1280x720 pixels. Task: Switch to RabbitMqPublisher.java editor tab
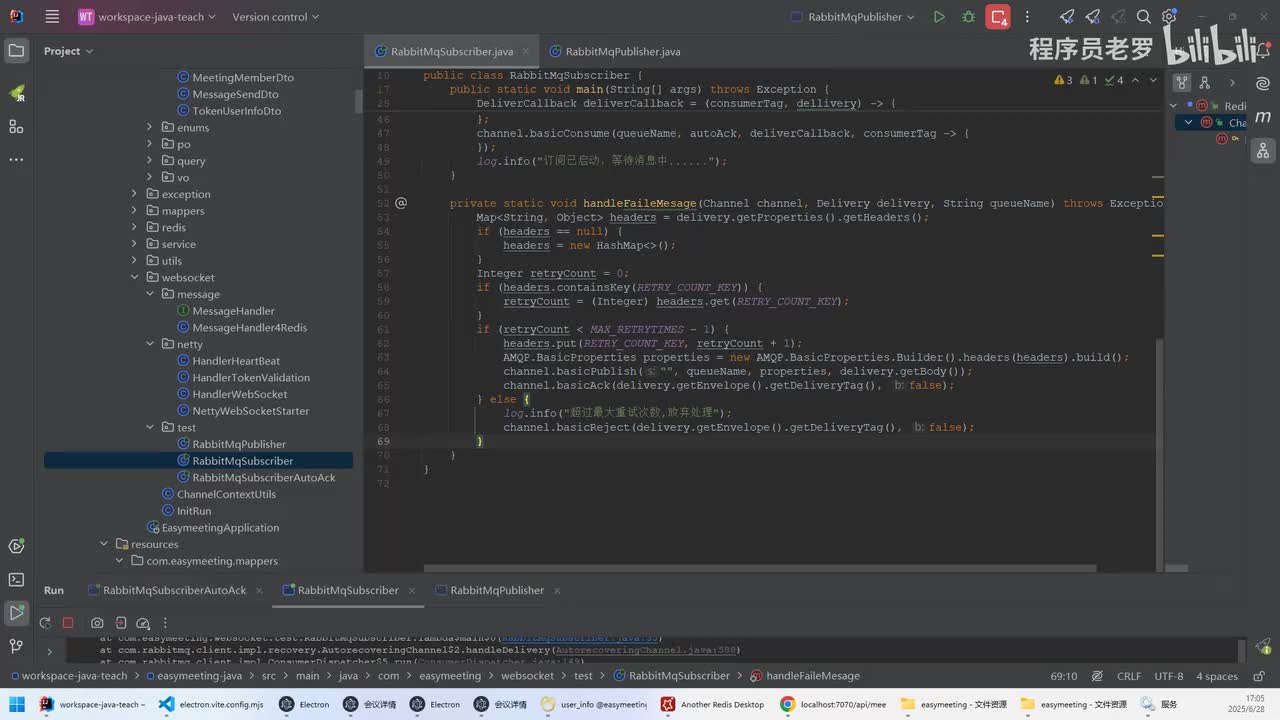coord(613,52)
